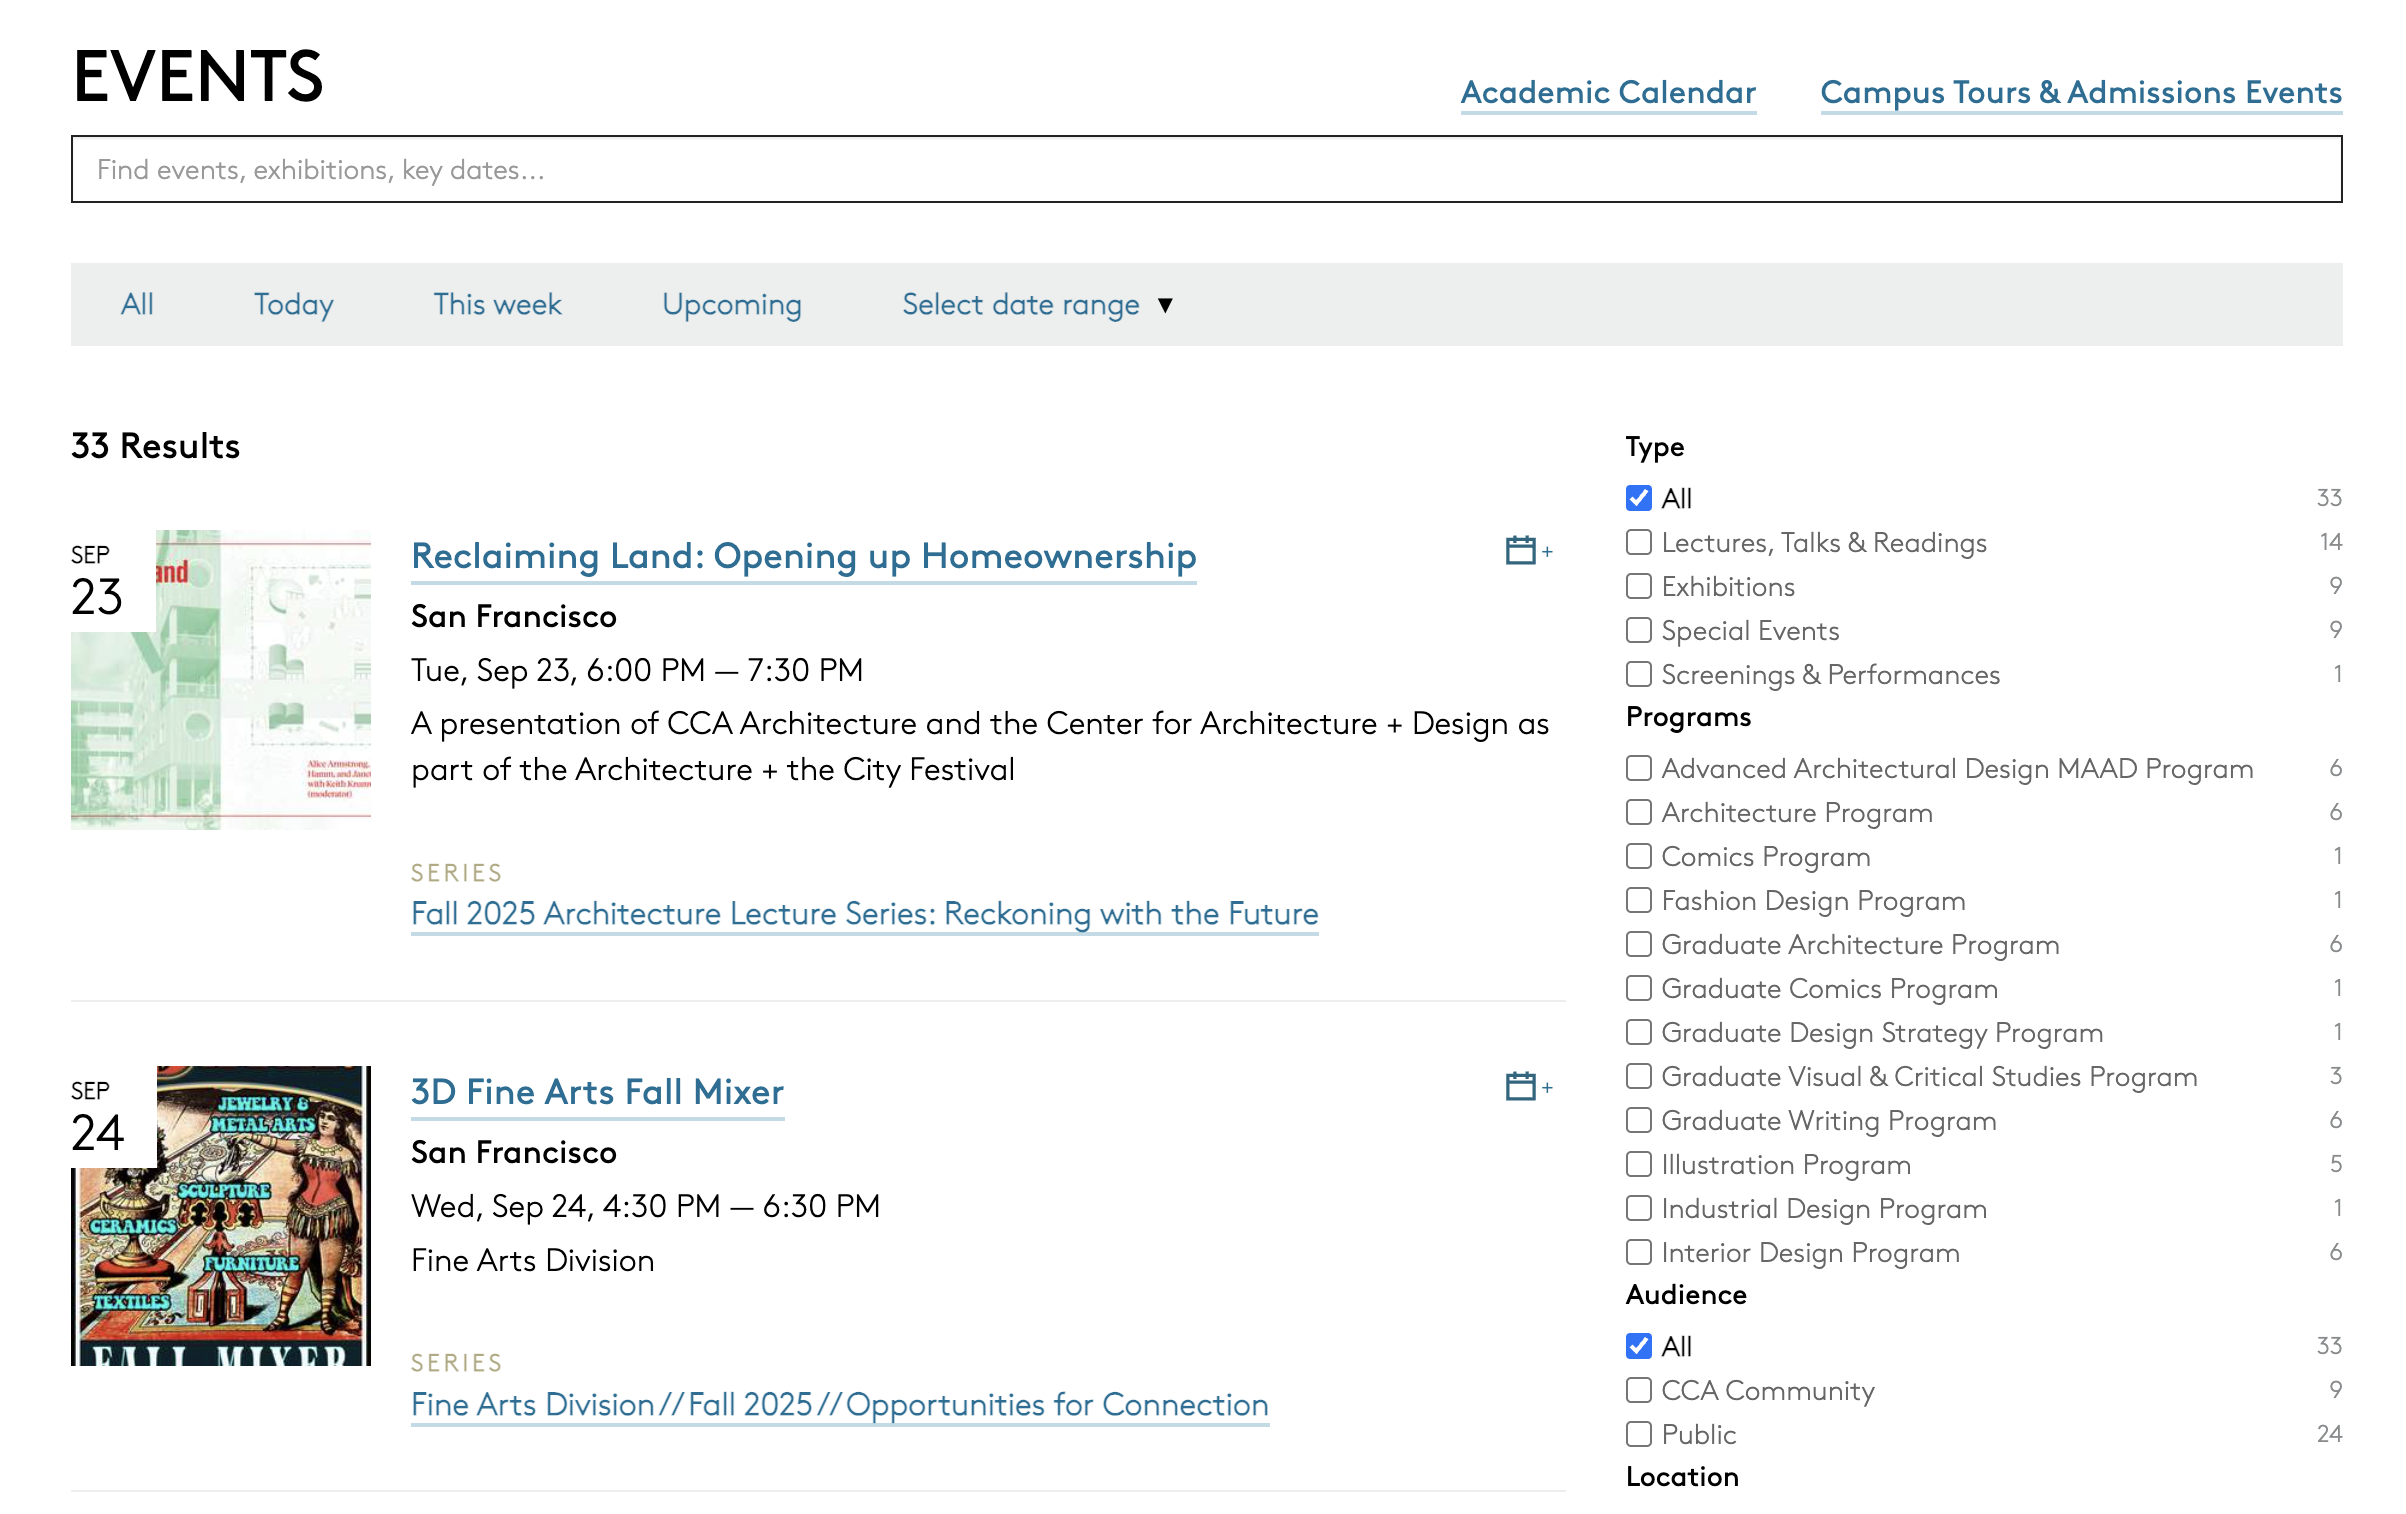Click the date range dropdown arrow

[1165, 305]
